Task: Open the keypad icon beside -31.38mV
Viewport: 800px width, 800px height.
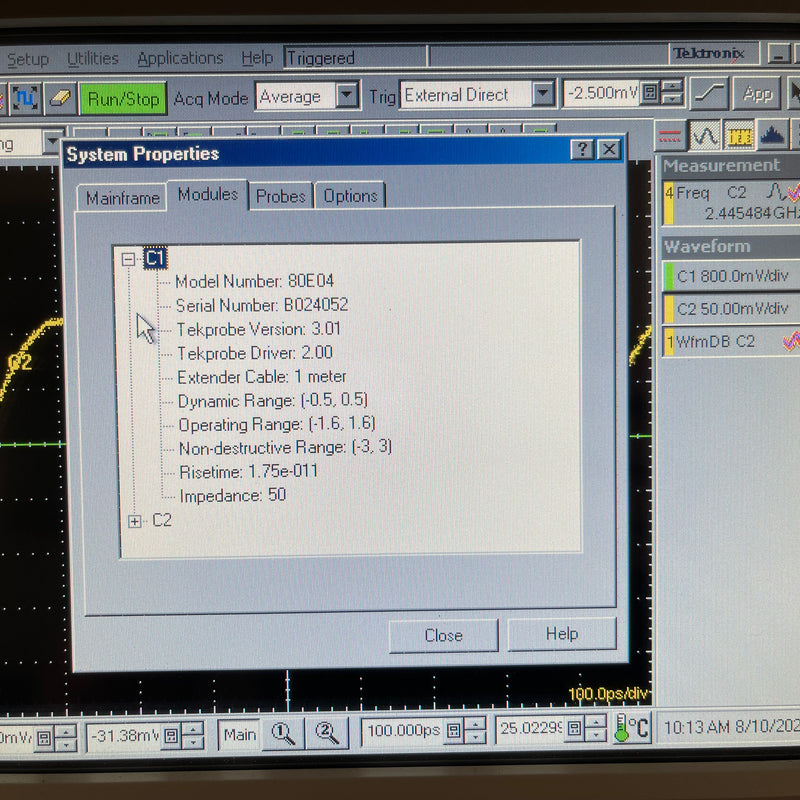Action: pyautogui.click(x=171, y=736)
